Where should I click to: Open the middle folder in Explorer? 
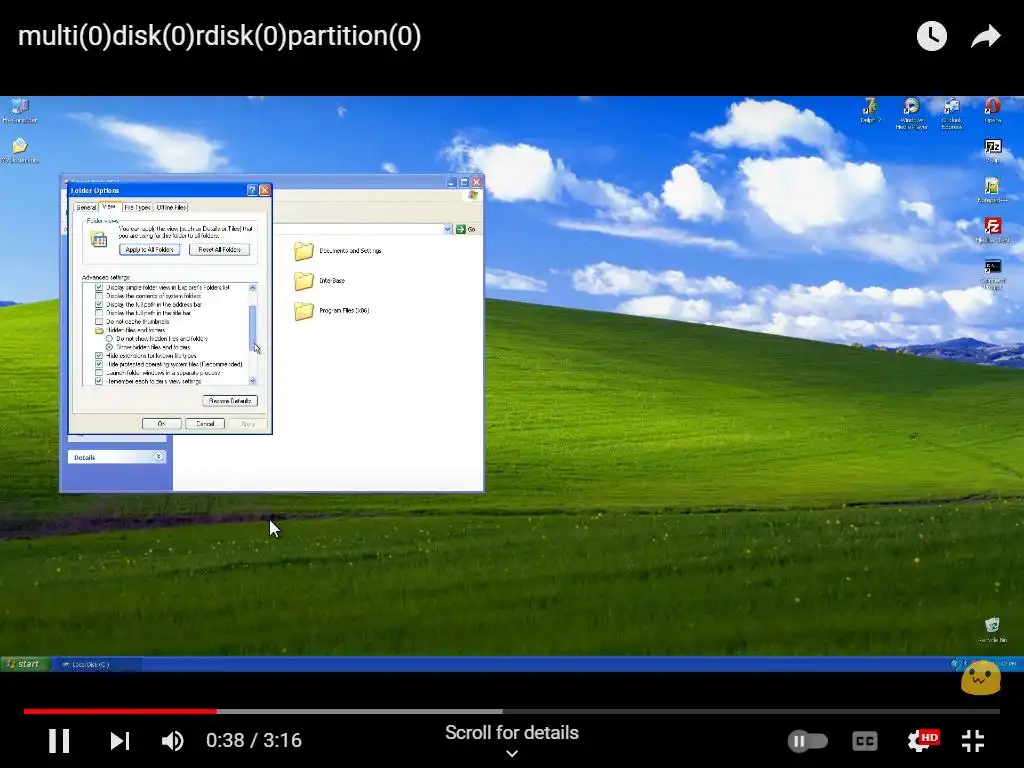tap(319, 281)
